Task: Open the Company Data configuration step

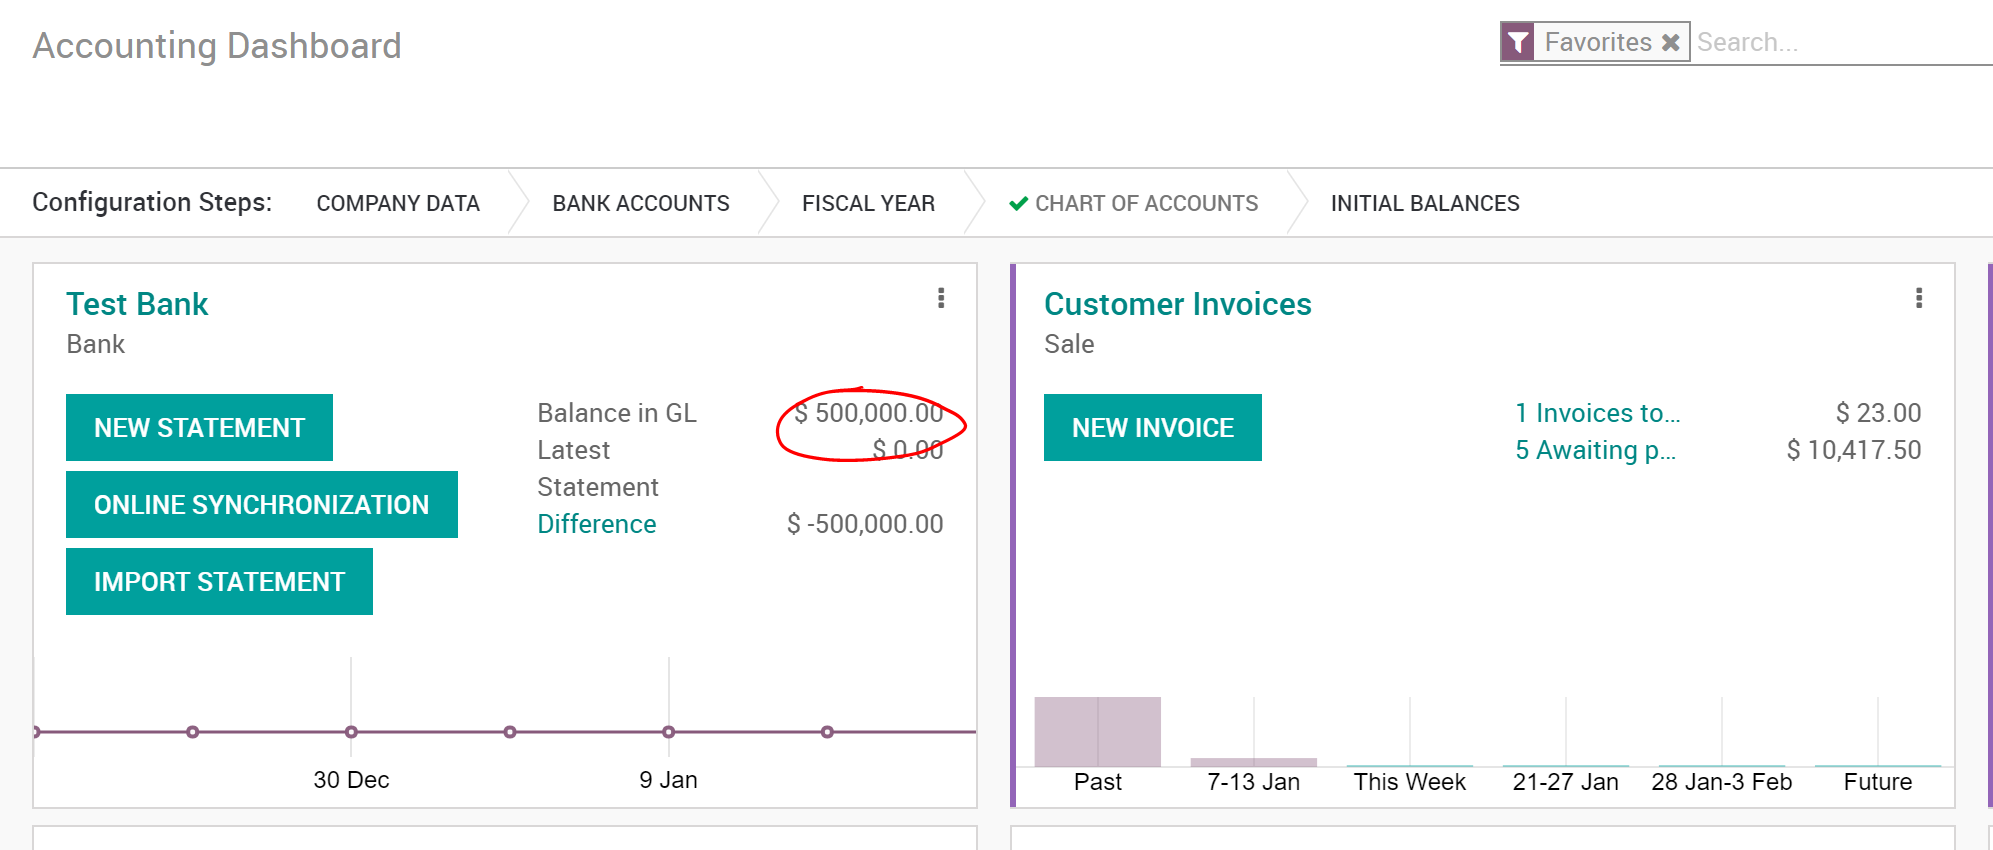Action: [398, 204]
